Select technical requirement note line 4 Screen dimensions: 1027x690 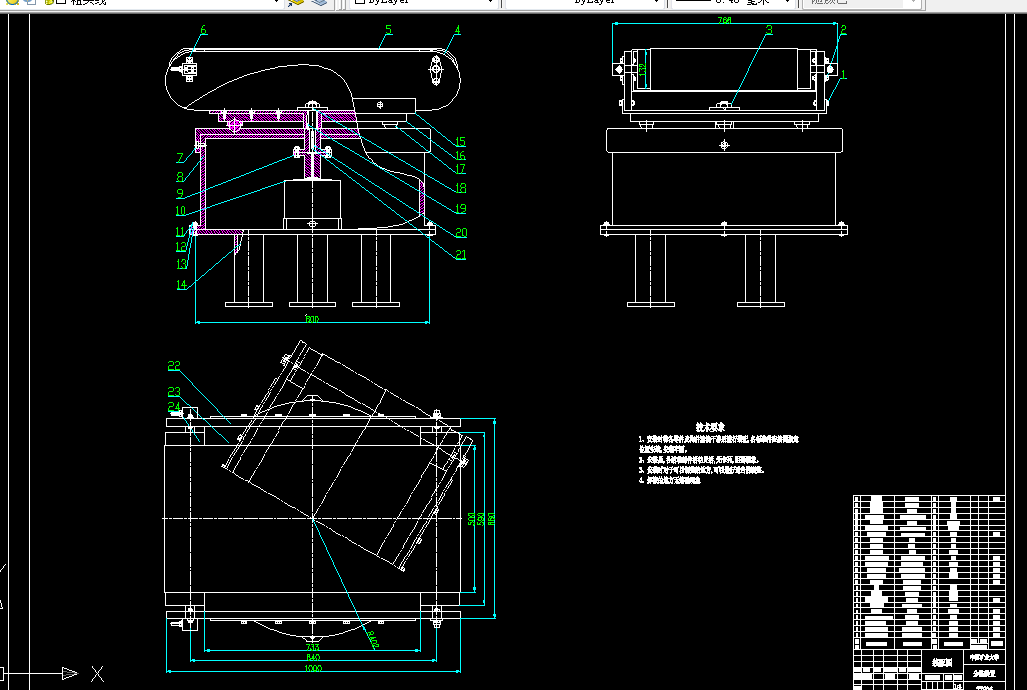pos(670,480)
